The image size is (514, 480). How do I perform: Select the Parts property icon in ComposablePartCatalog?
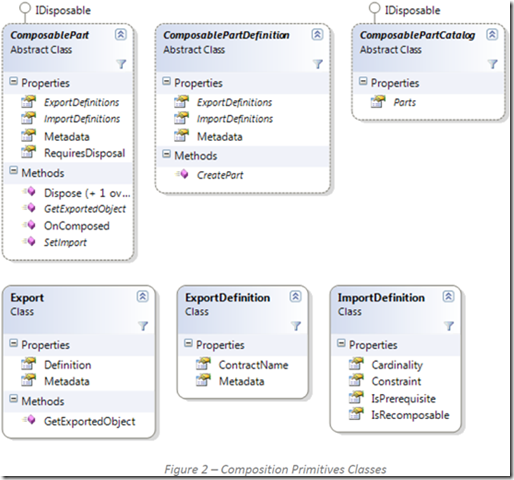pos(378,101)
